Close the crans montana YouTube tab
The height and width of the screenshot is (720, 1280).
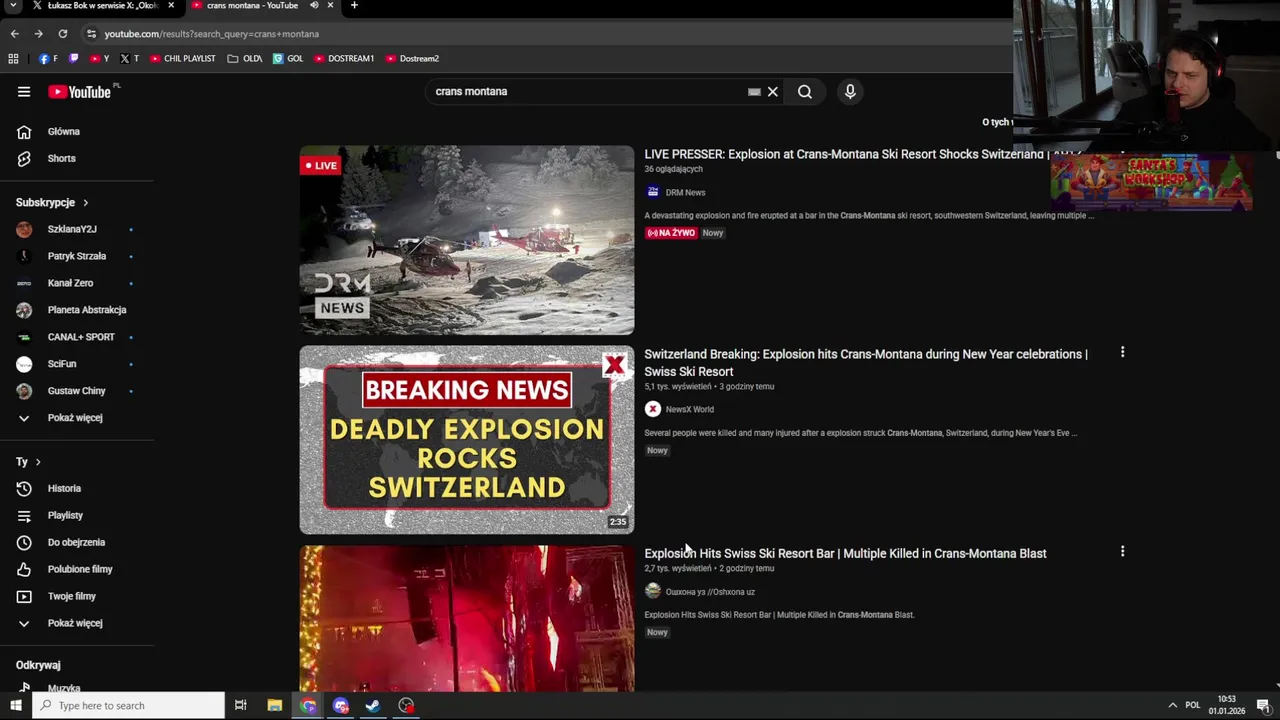click(330, 6)
